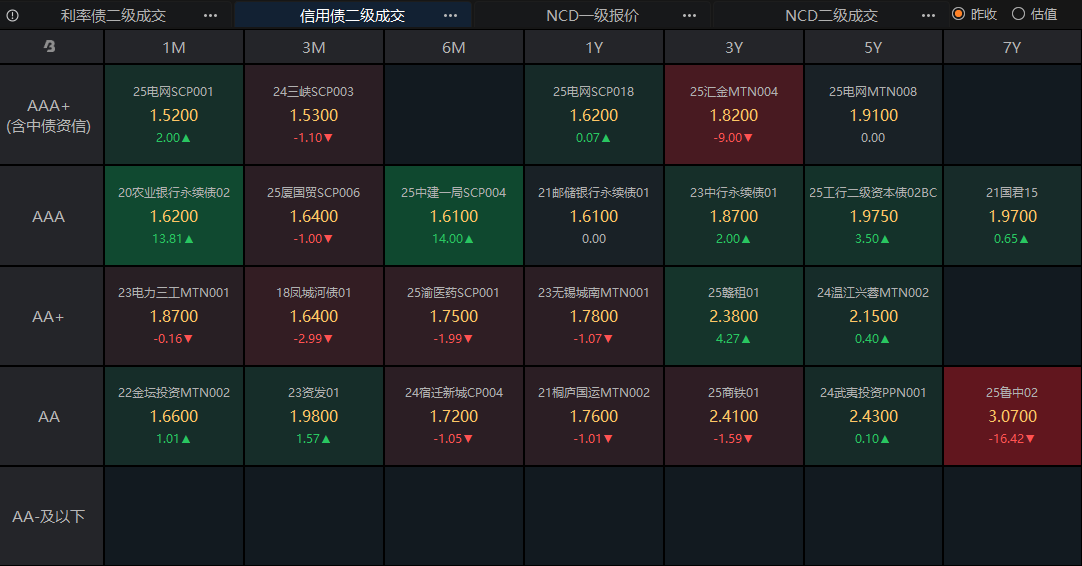The height and width of the screenshot is (566, 1082).
Task: Open the ellipsis menu beside 信用债二级成交
Action: [x=450, y=15]
